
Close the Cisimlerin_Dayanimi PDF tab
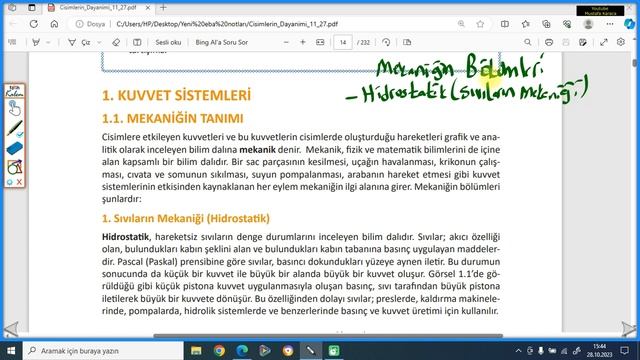[148, 8]
